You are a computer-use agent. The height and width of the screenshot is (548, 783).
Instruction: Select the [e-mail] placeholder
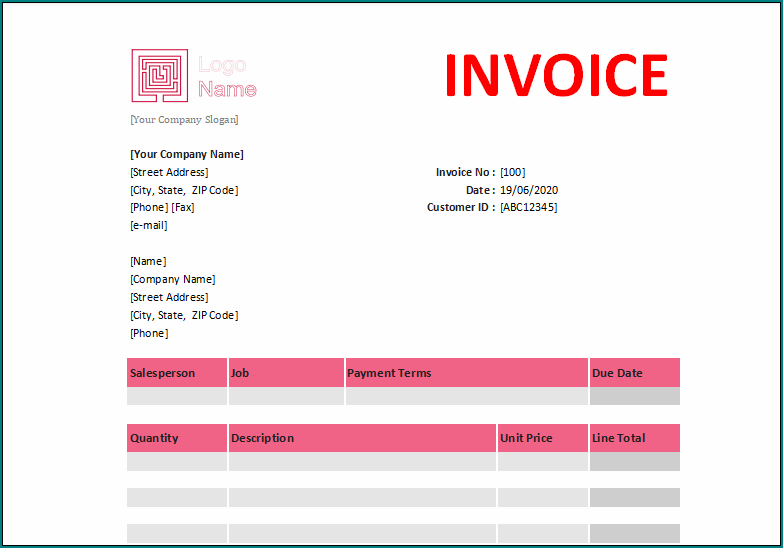[149, 225]
